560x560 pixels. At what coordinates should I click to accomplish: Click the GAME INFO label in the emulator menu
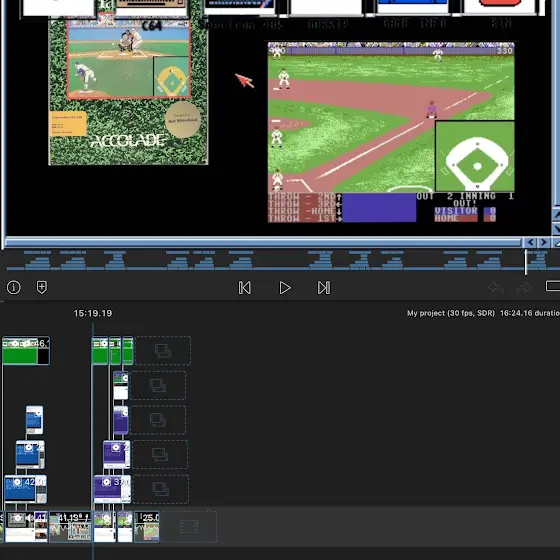point(415,24)
